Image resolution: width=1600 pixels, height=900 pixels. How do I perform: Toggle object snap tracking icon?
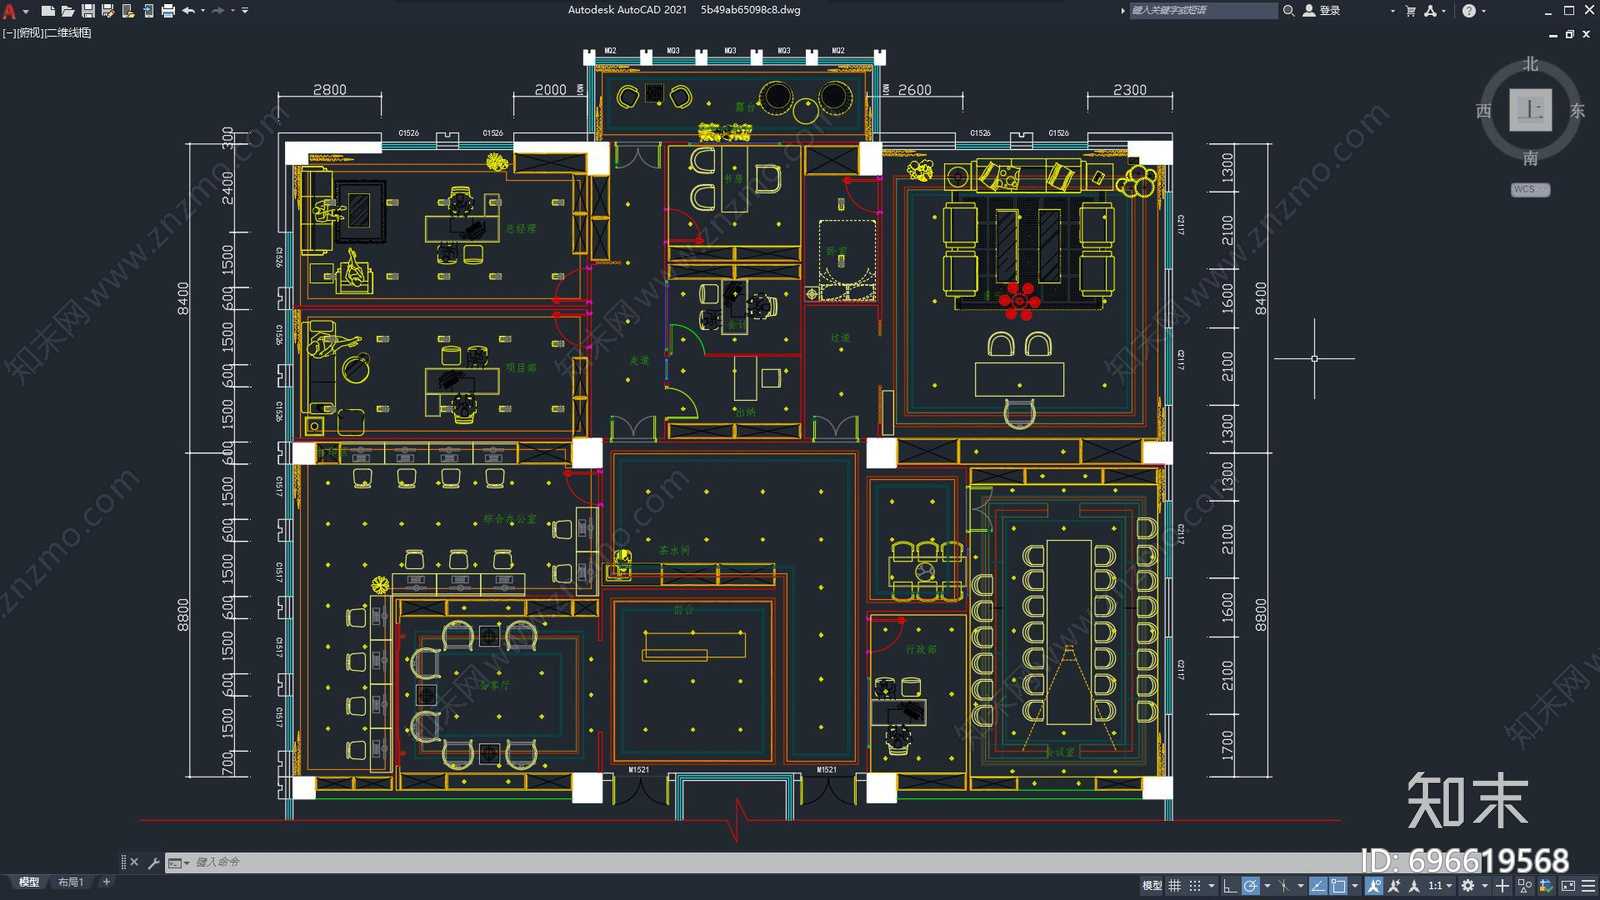pyautogui.click(x=1318, y=886)
